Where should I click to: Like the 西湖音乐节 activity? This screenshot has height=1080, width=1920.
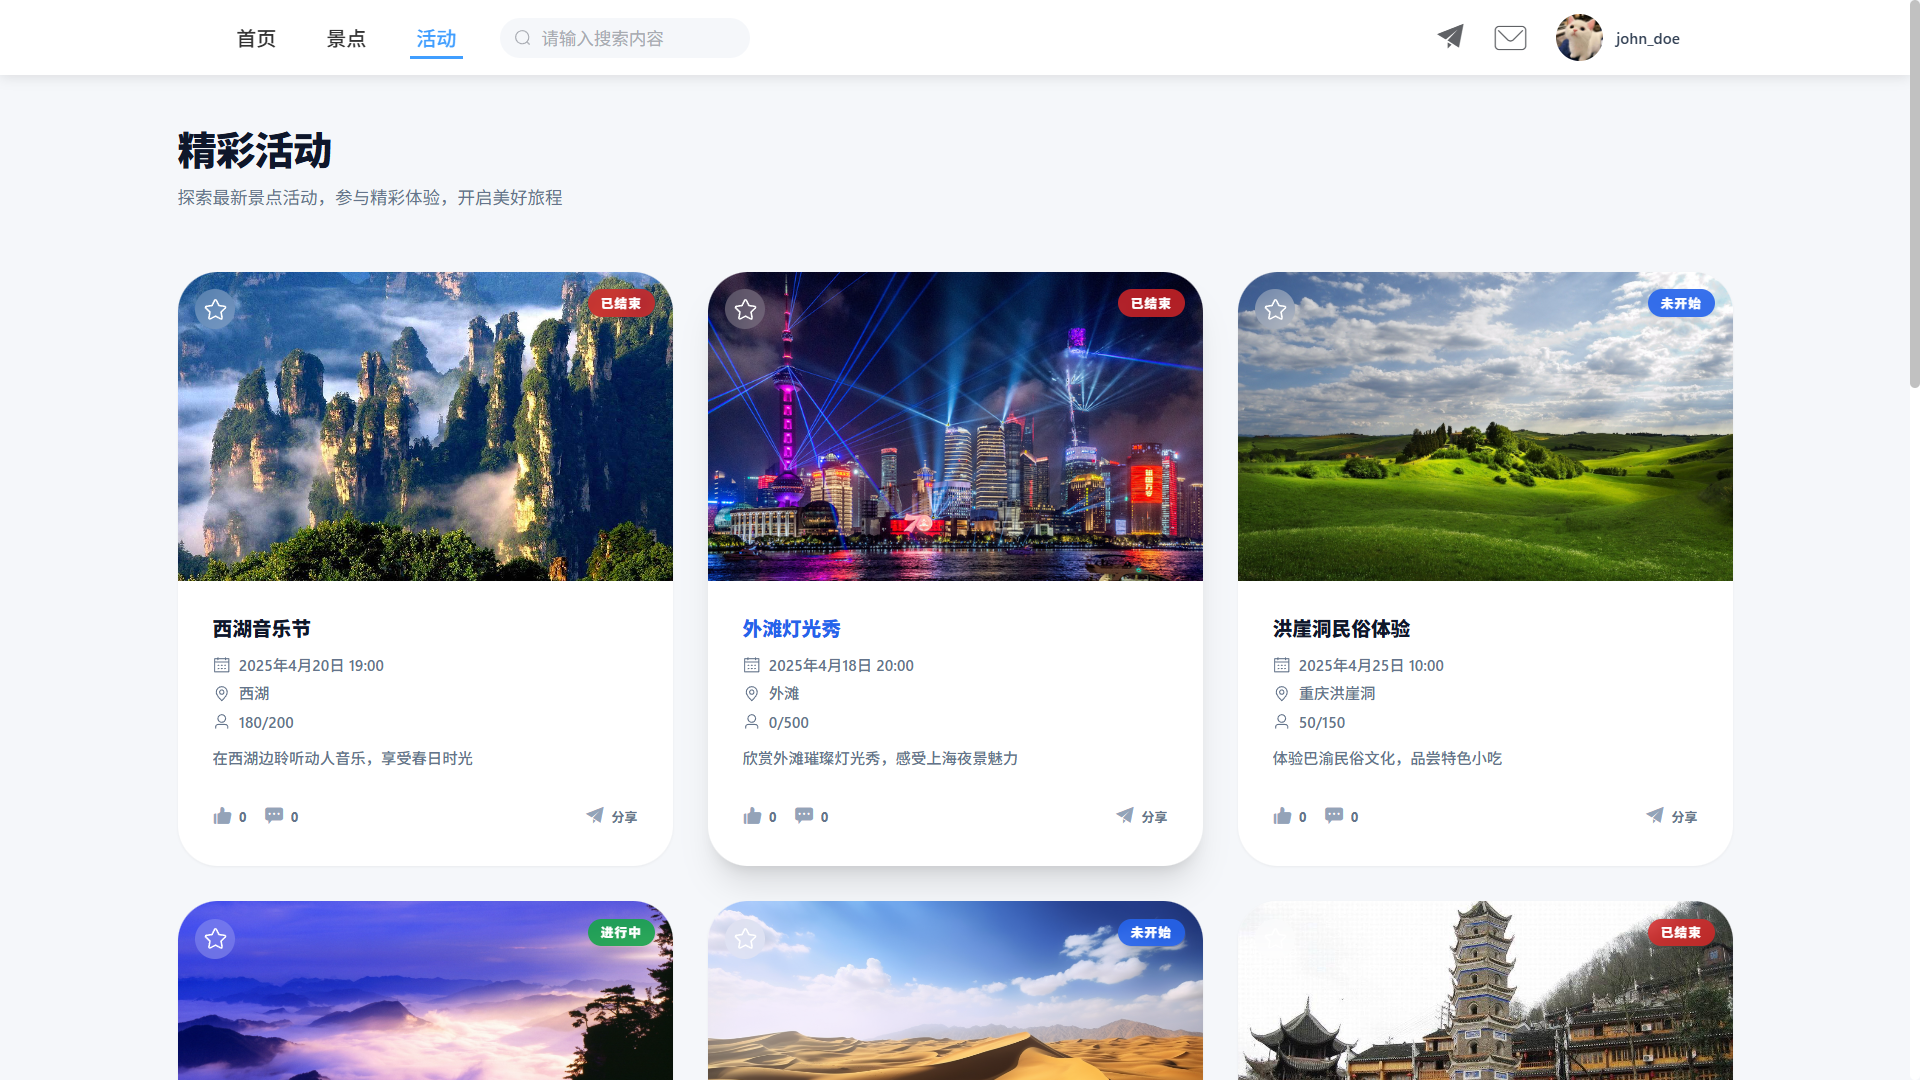point(222,816)
